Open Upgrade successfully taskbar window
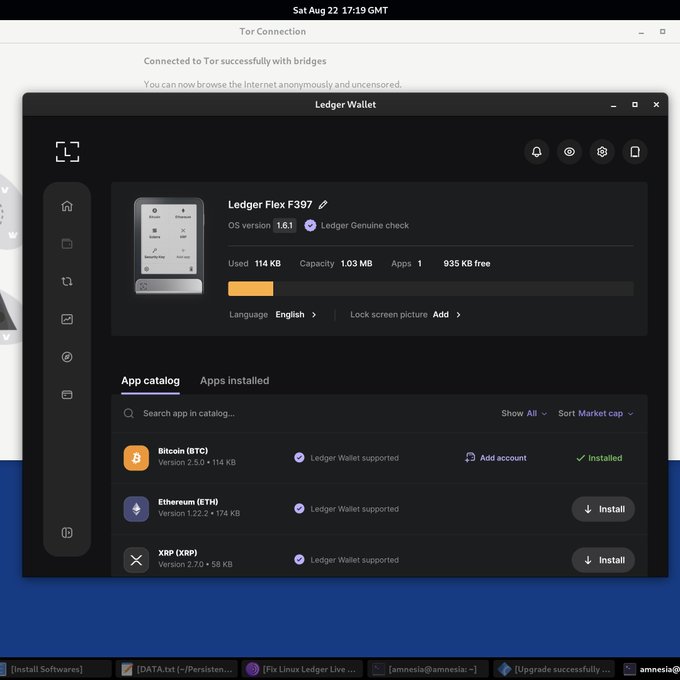This screenshot has width=680, height=680. [554, 669]
